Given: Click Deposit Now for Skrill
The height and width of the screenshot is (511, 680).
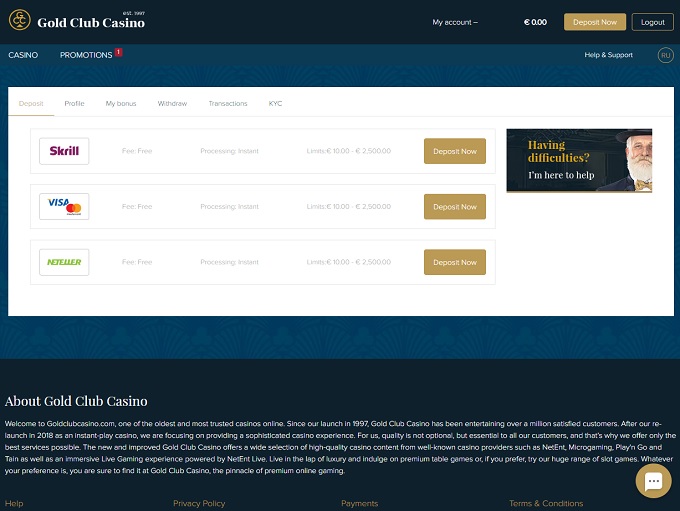Looking at the screenshot, I should pos(455,151).
